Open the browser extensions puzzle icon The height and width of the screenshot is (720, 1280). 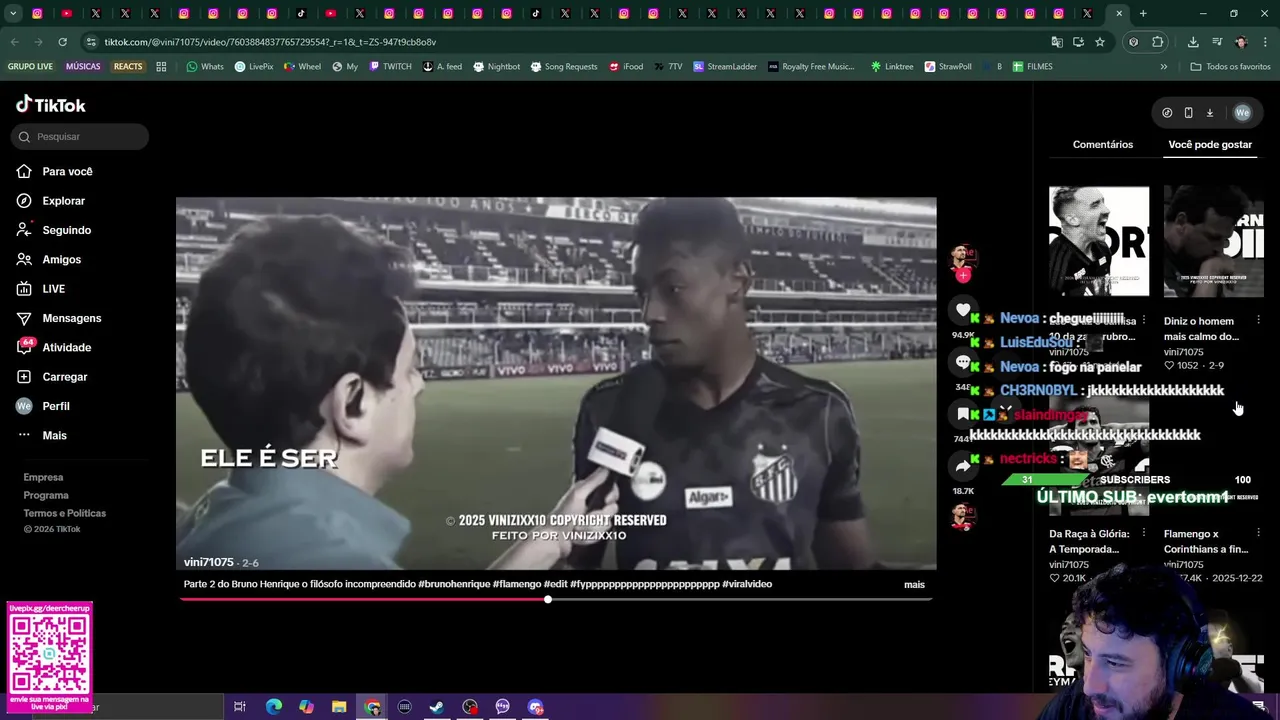point(1158,42)
